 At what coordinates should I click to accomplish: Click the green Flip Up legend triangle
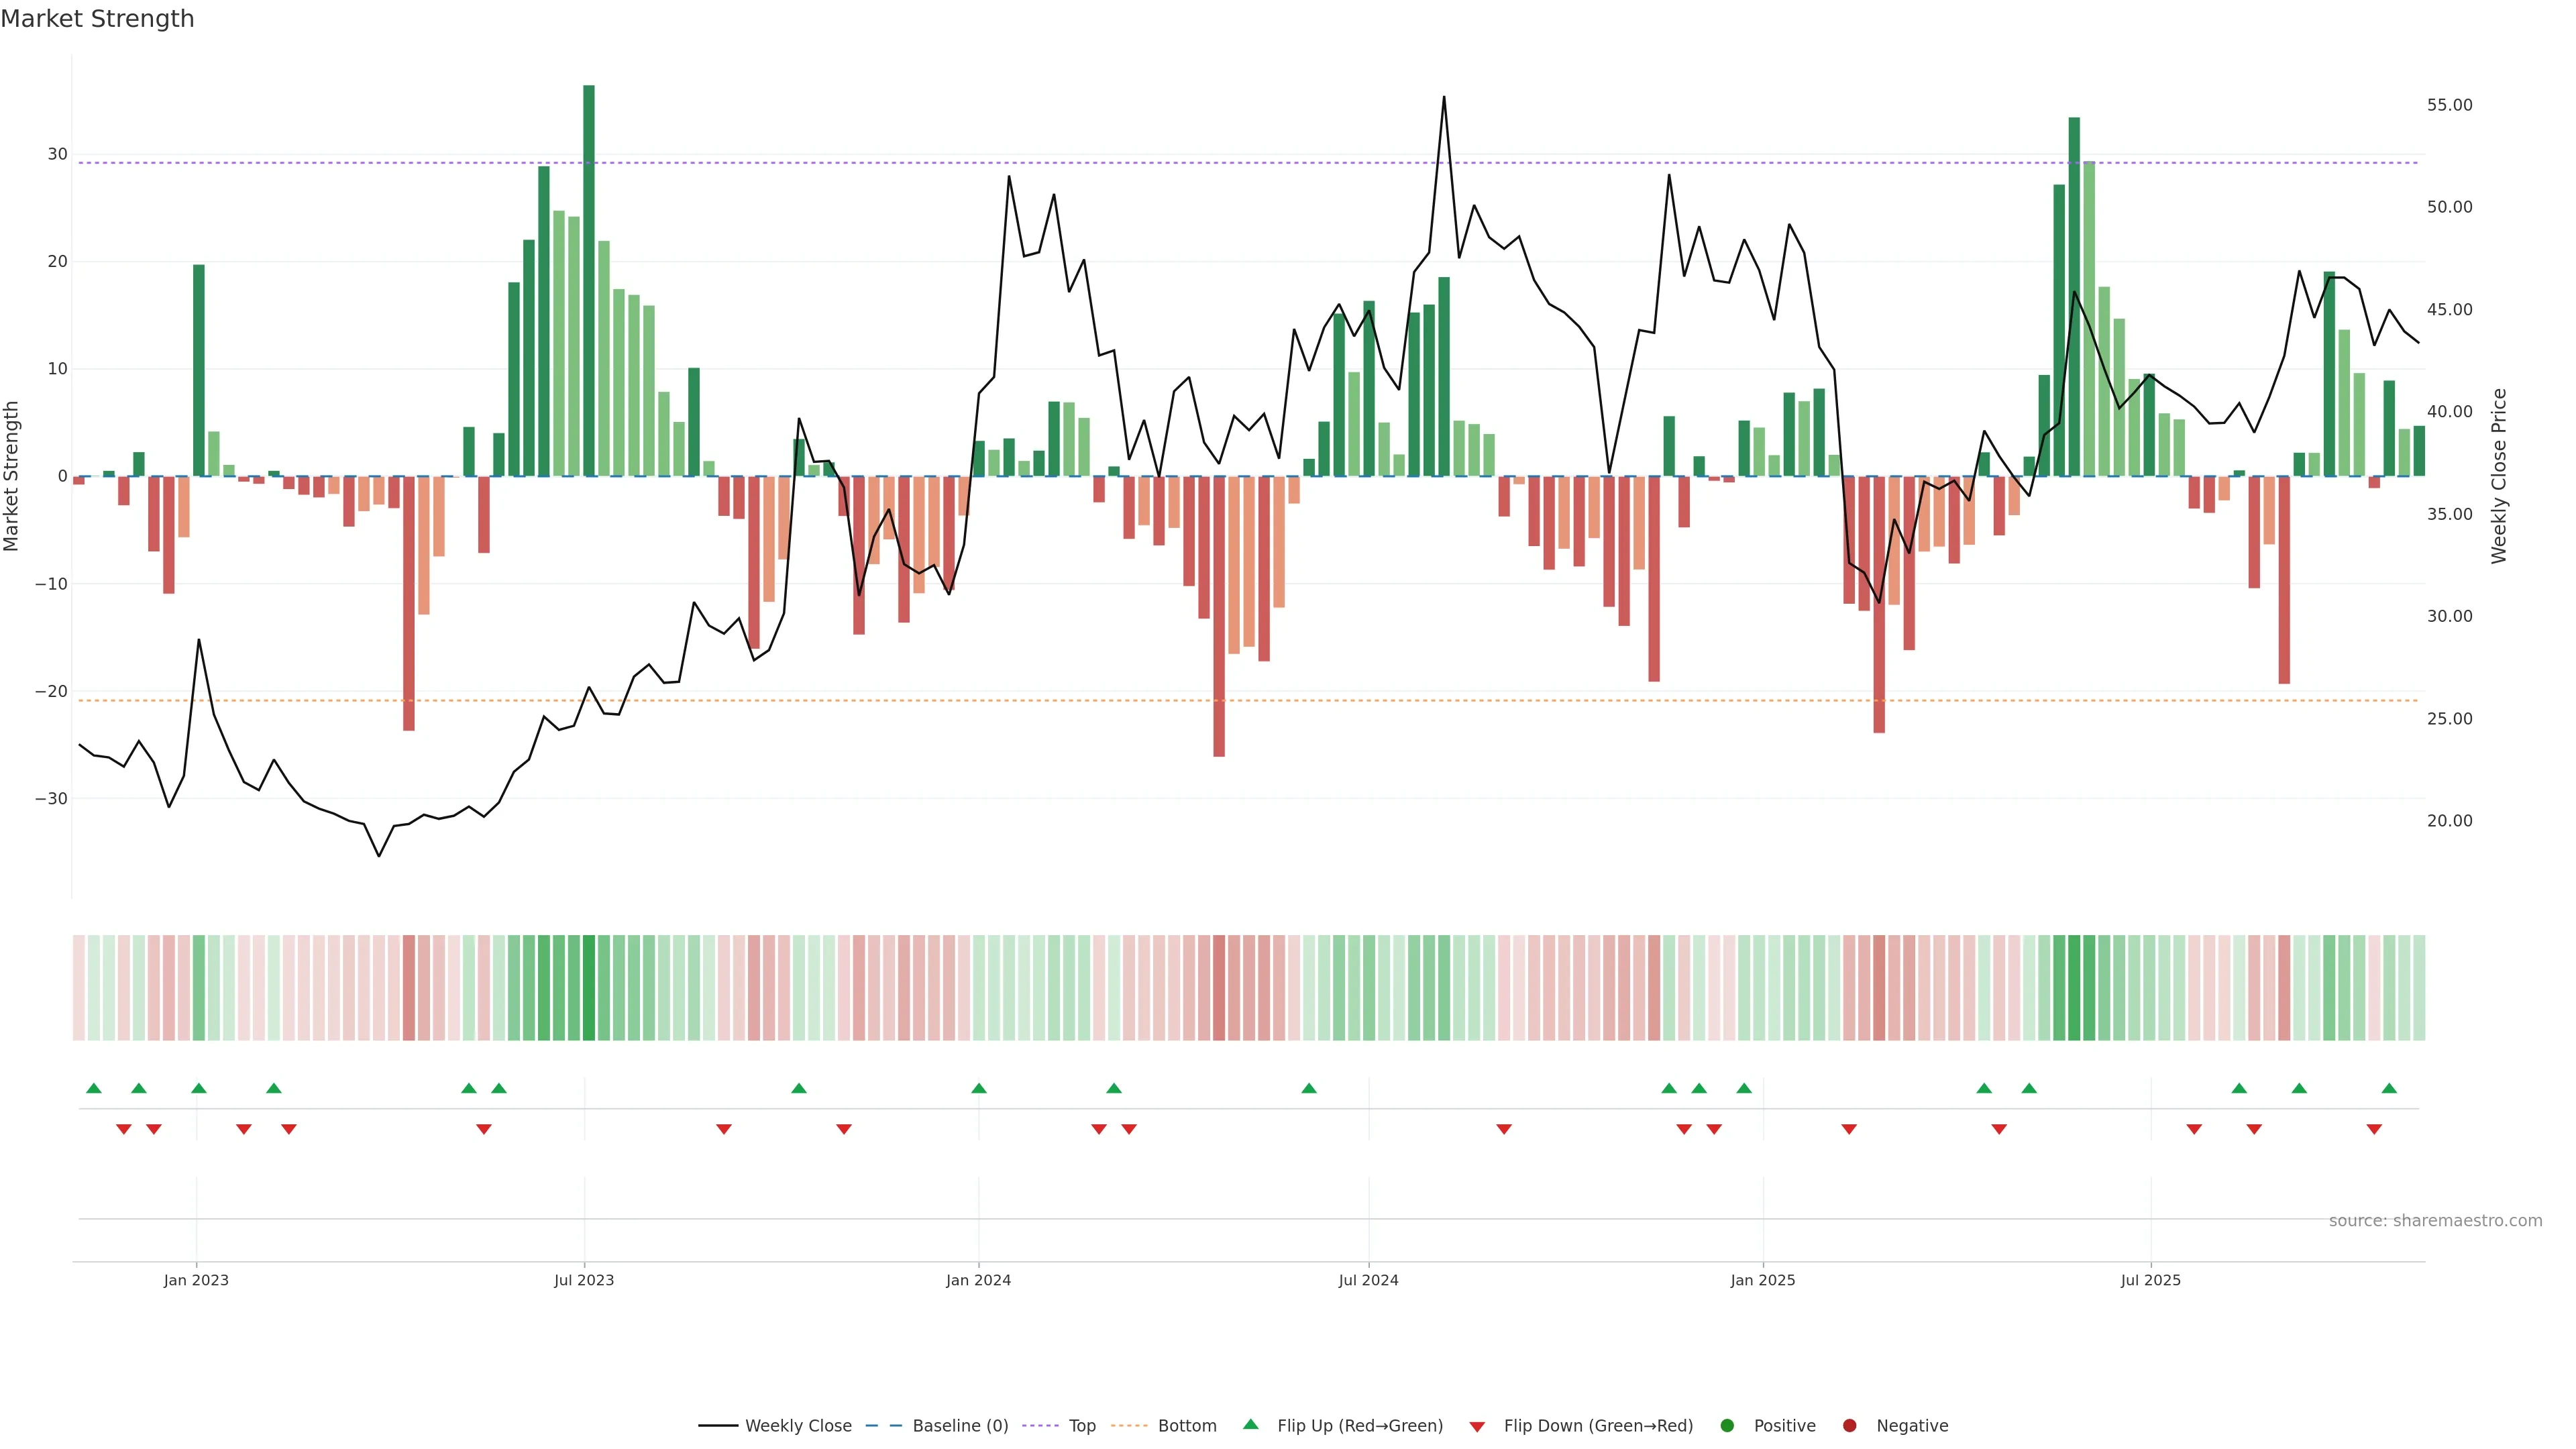[x=1250, y=1424]
